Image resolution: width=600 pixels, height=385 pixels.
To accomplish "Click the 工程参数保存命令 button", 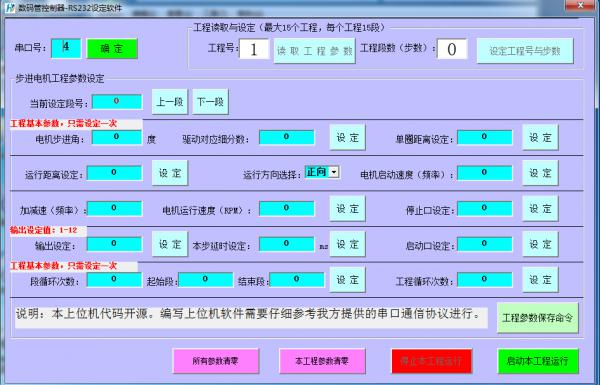I will [538, 318].
